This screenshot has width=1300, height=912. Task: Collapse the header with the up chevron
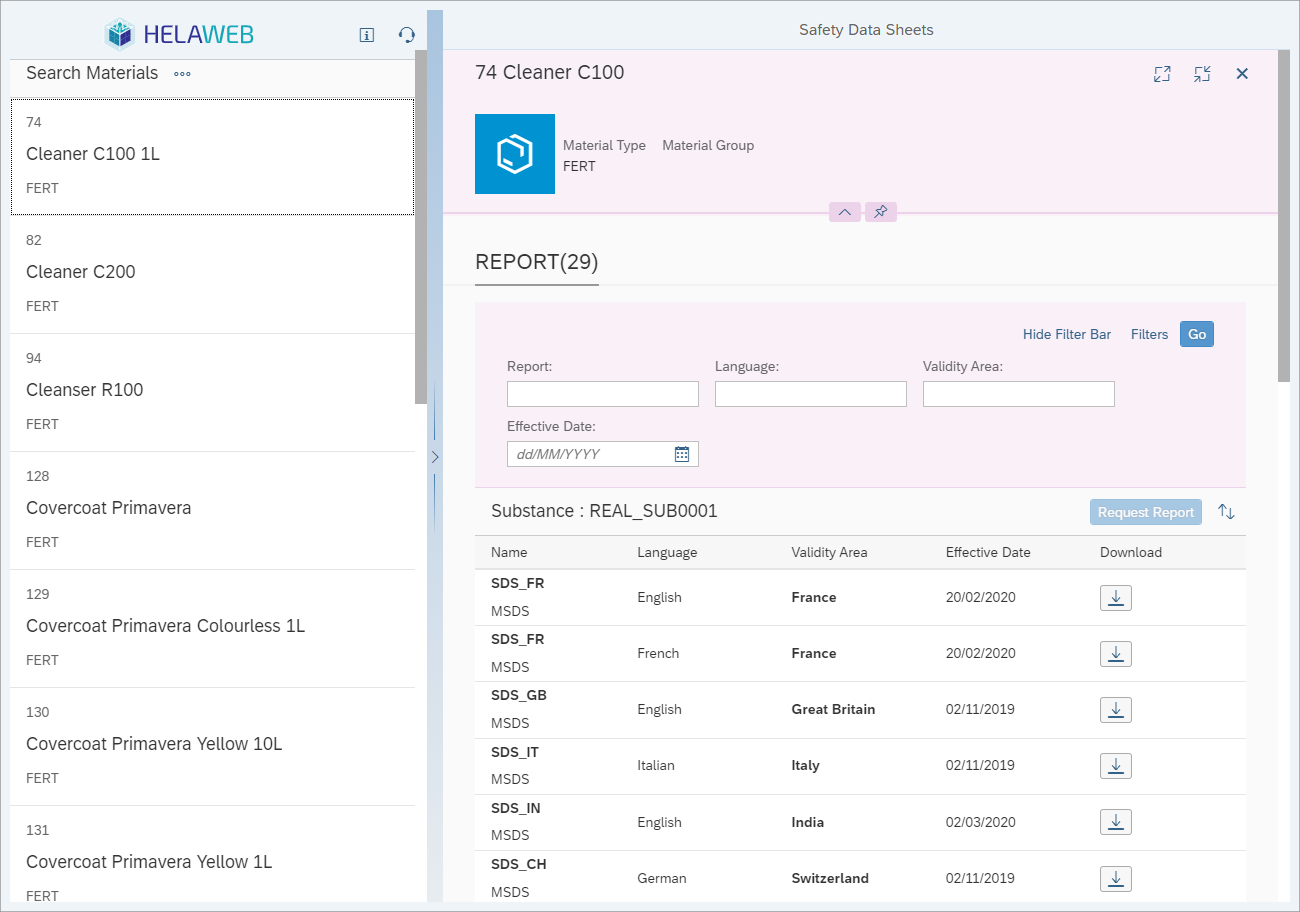point(845,212)
